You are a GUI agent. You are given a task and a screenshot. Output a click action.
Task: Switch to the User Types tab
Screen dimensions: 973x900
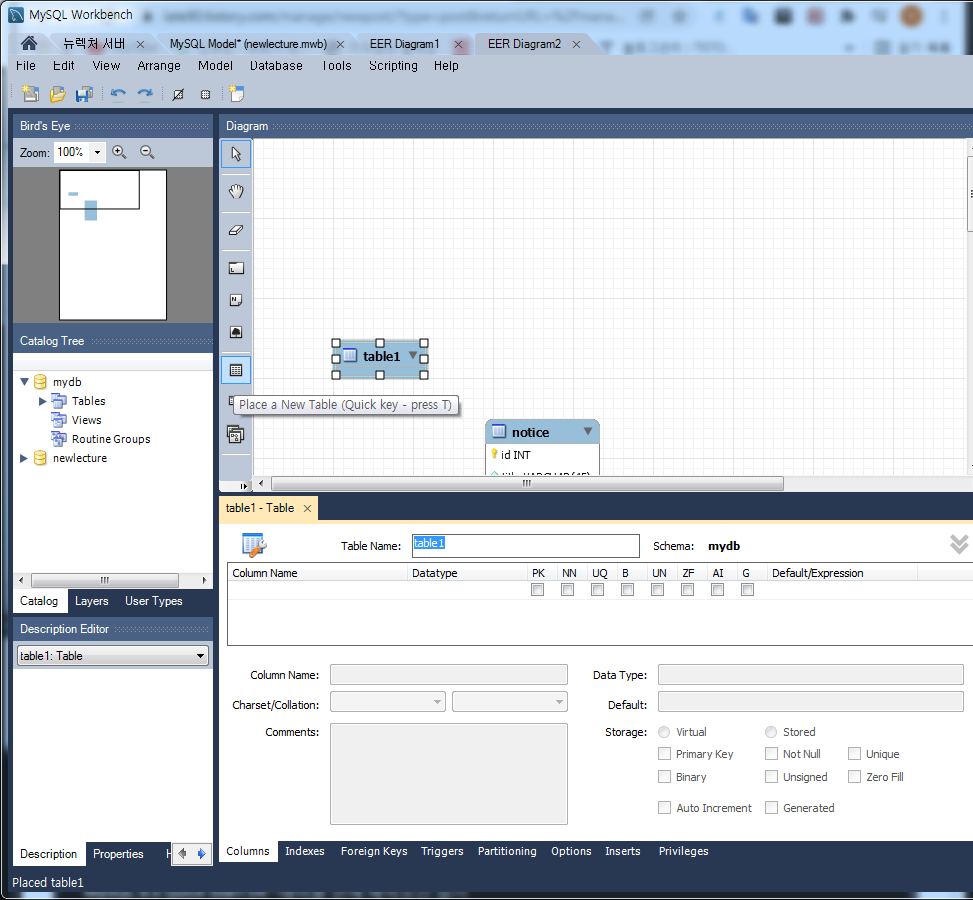click(154, 601)
